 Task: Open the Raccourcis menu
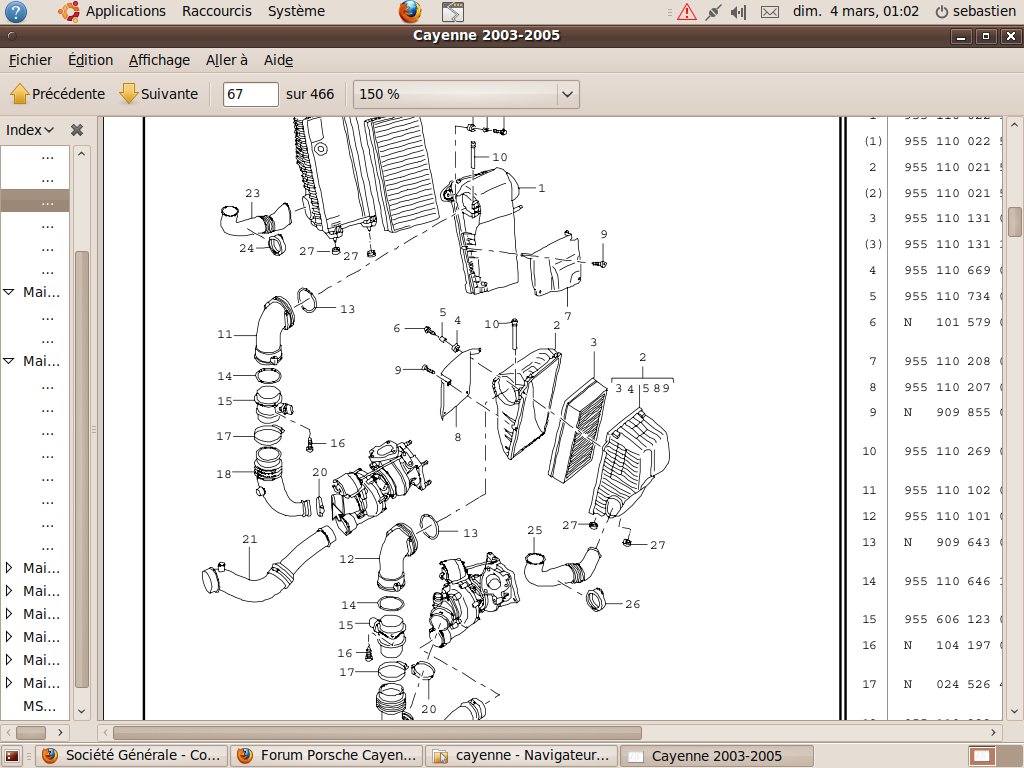(x=217, y=11)
